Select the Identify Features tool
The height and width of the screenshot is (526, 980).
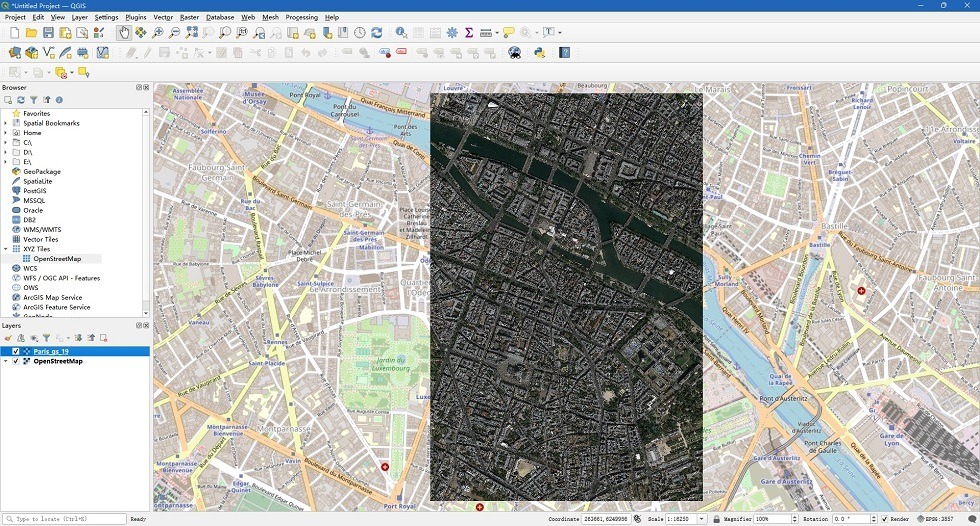click(401, 33)
